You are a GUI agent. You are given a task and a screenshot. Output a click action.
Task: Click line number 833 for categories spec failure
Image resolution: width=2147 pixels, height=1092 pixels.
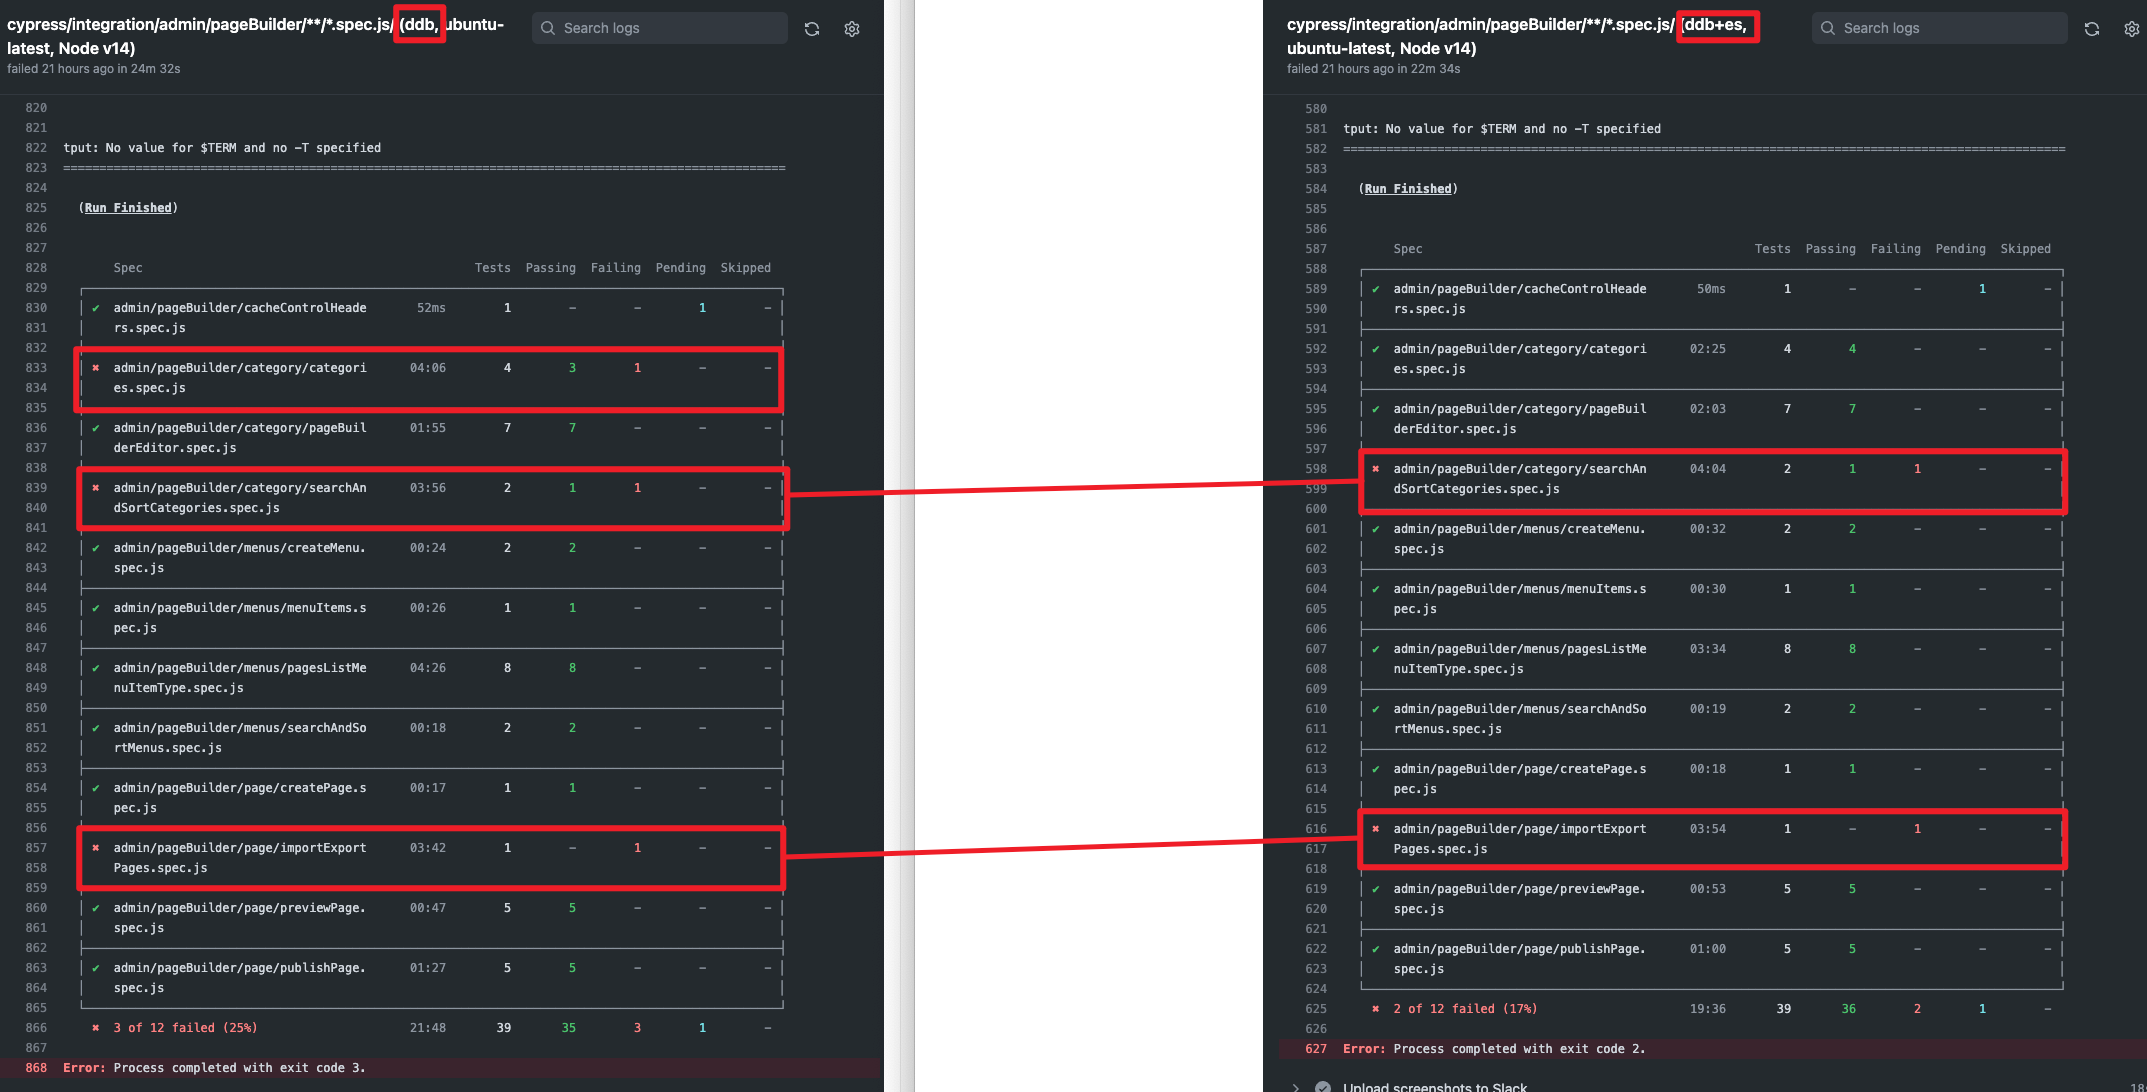36,368
